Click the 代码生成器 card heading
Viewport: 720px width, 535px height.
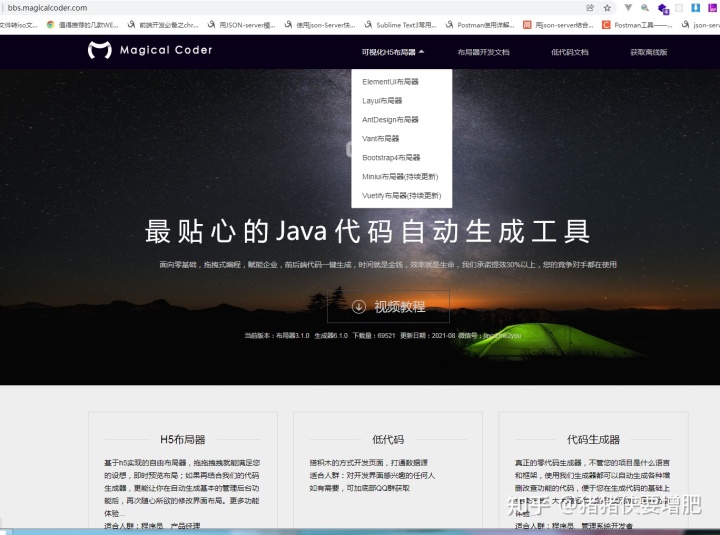593,439
